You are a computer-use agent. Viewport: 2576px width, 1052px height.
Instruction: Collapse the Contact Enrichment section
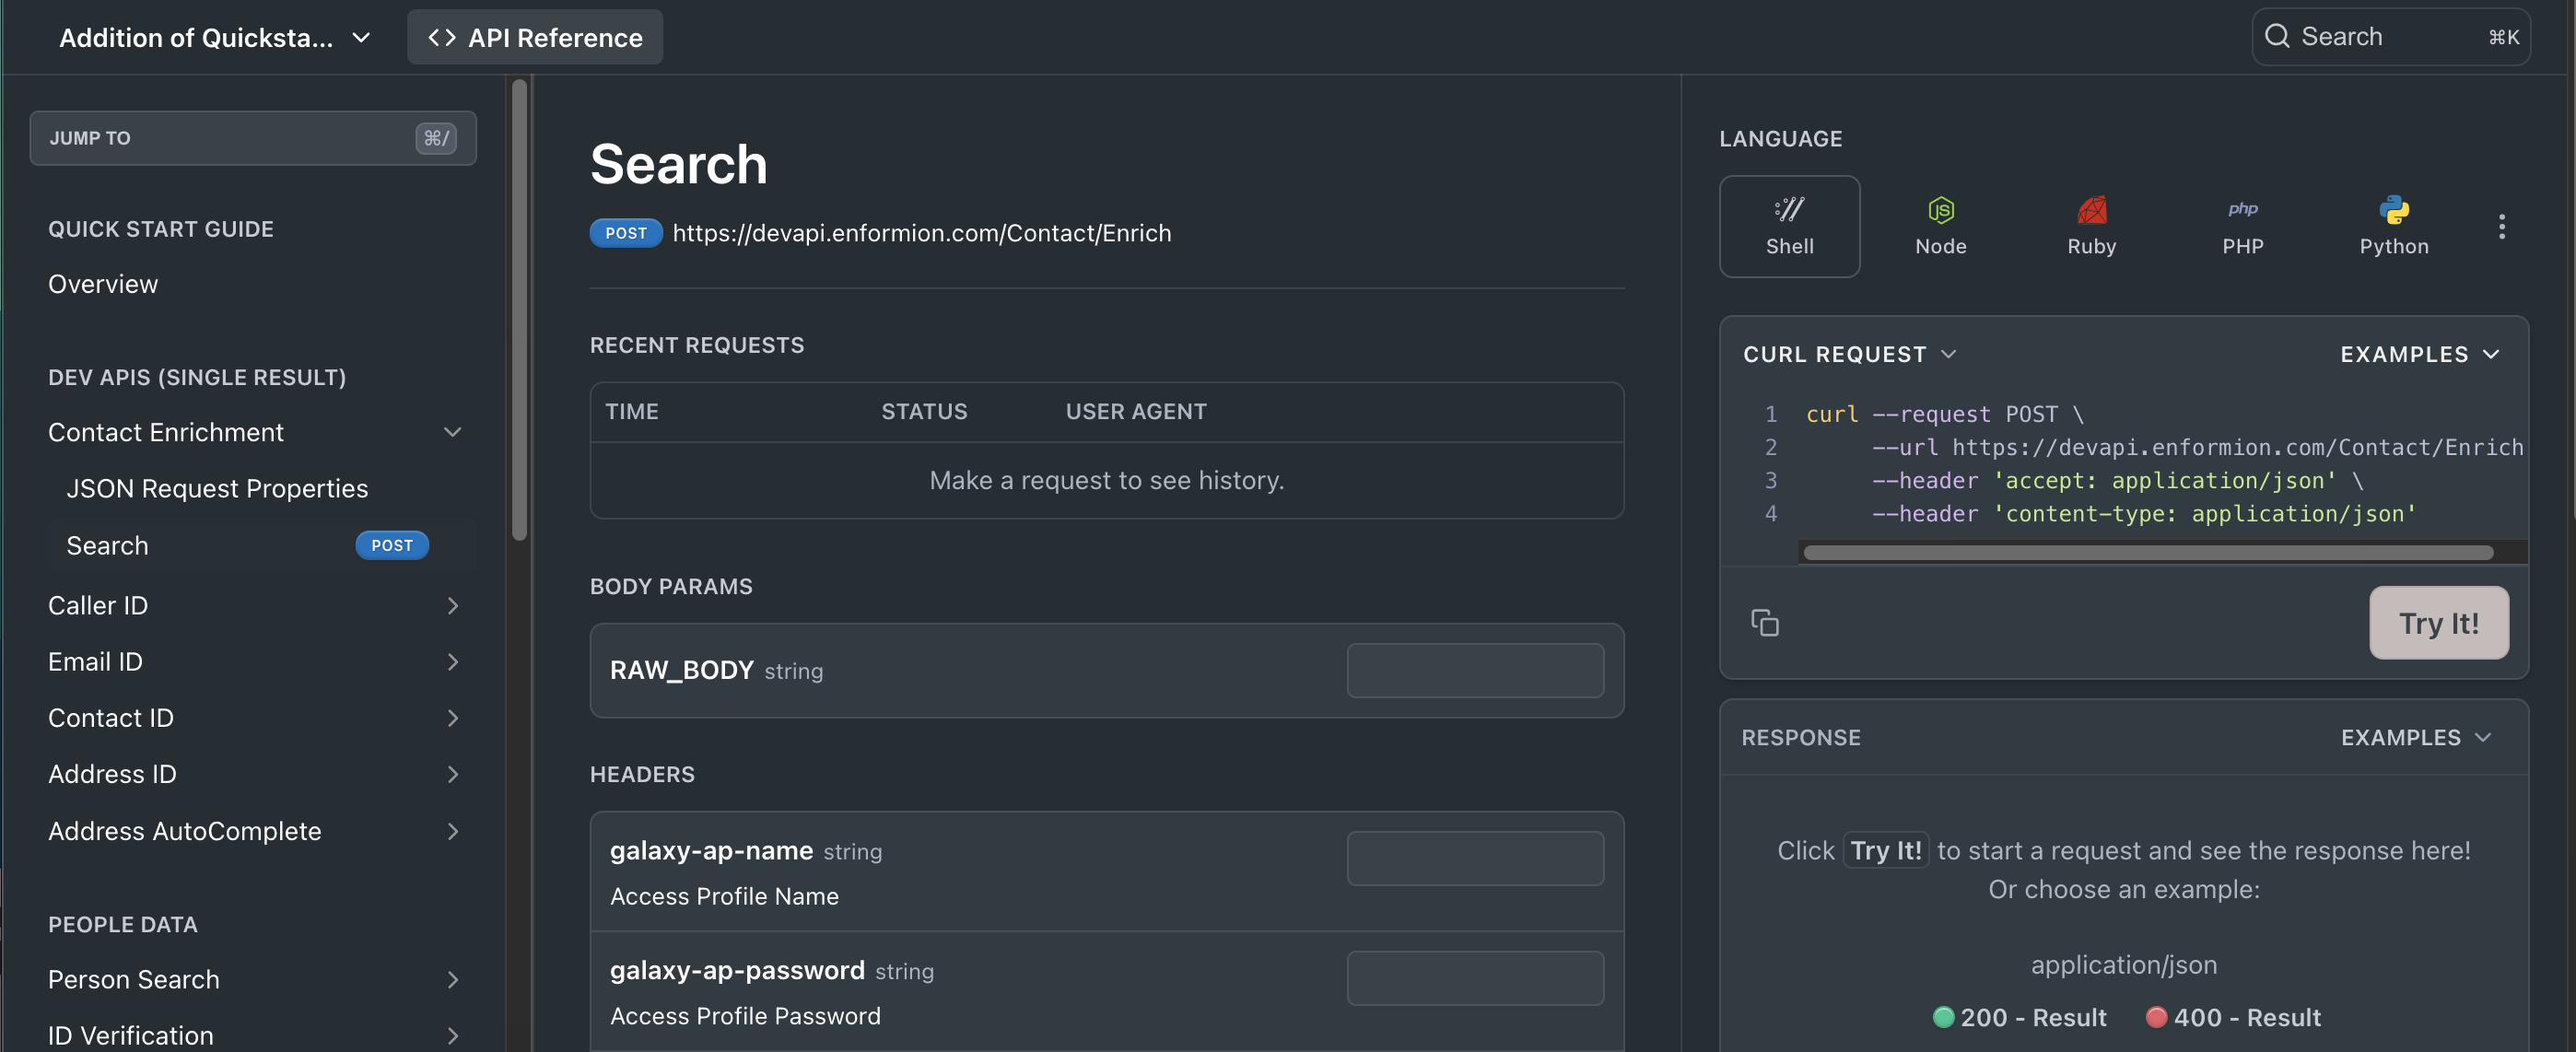[x=452, y=432]
